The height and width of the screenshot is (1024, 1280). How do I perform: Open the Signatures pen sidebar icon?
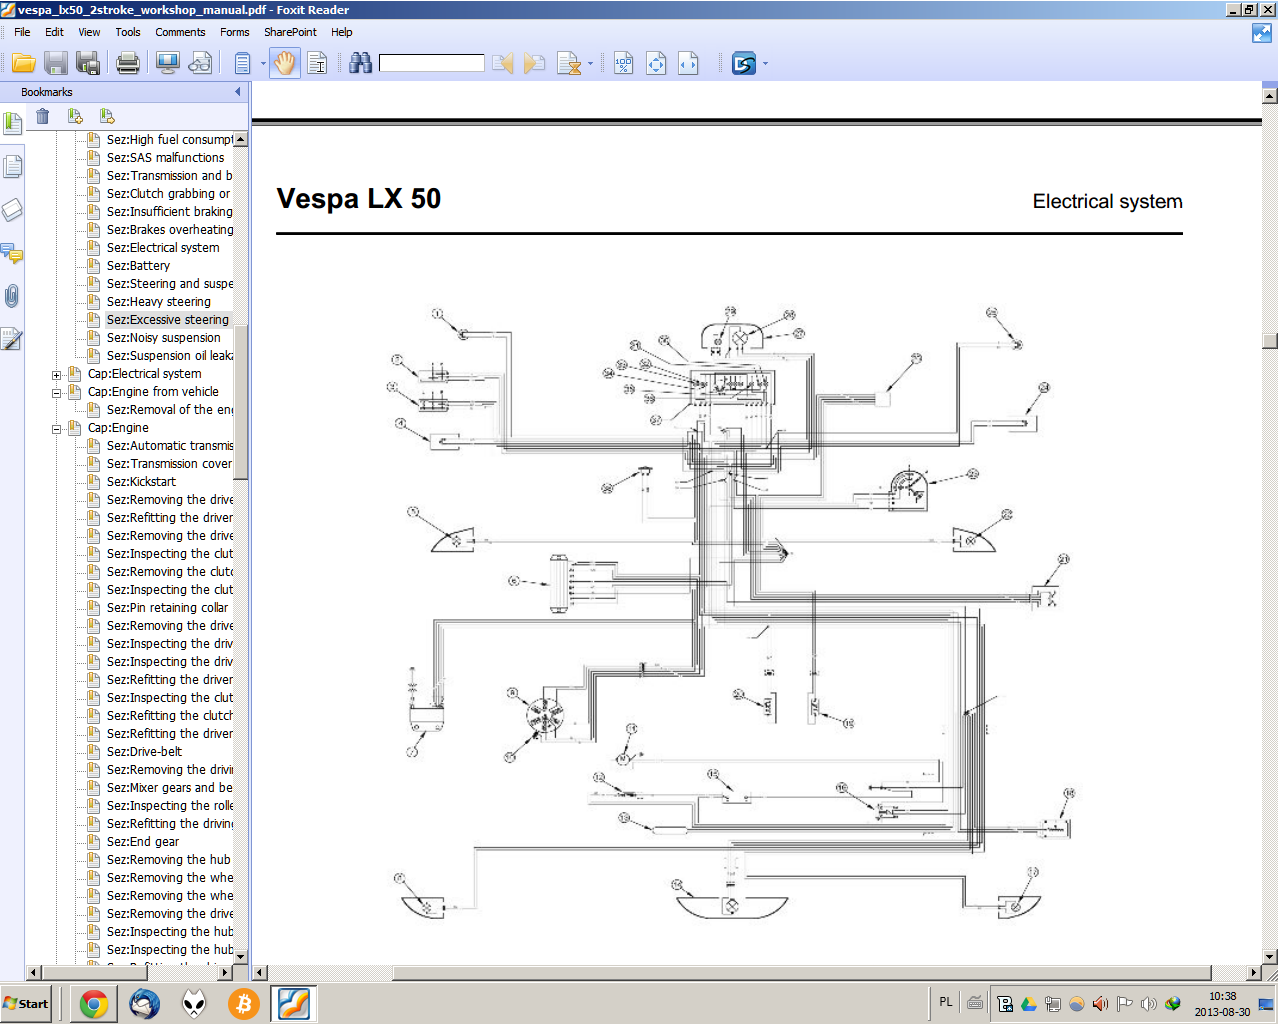pyautogui.click(x=12, y=339)
